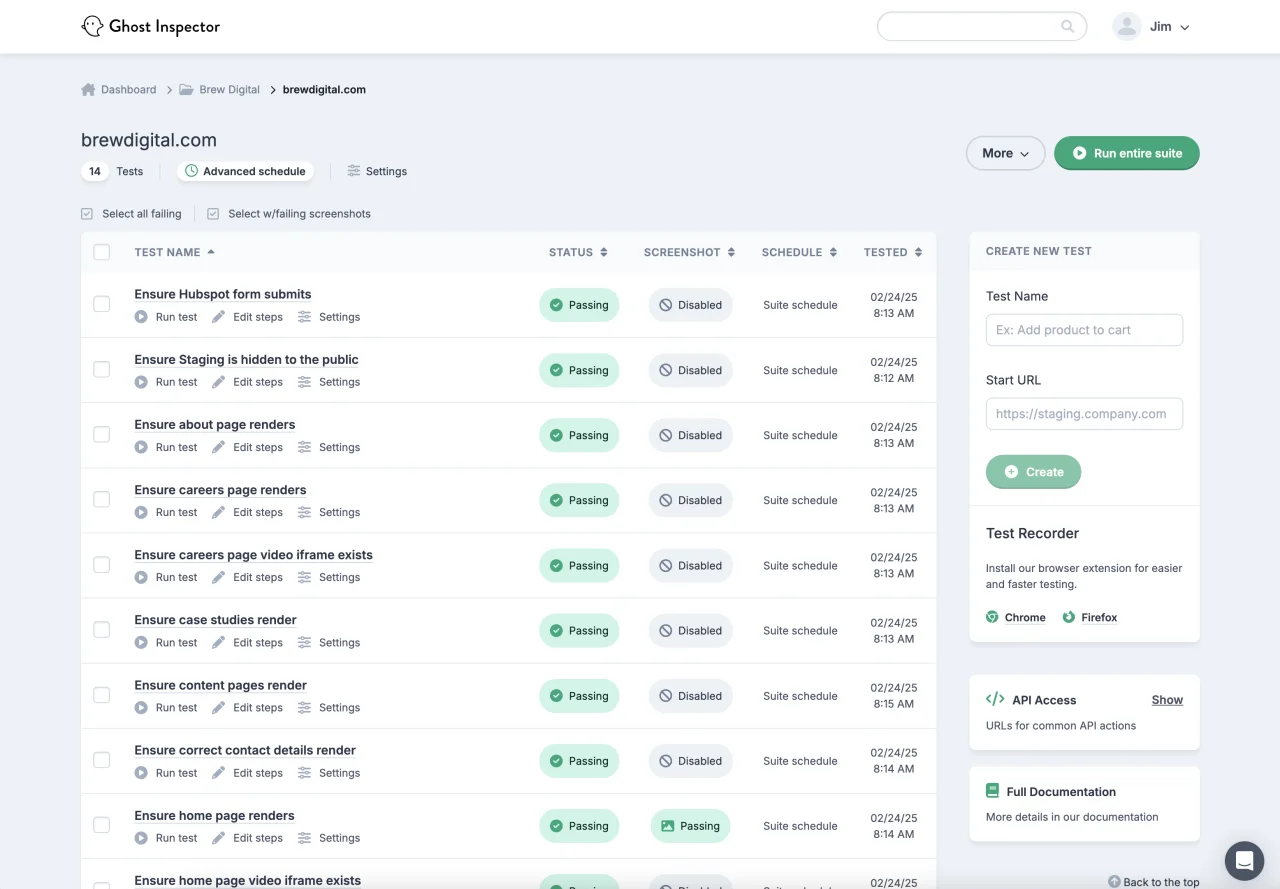Image resolution: width=1280 pixels, height=889 pixels.
Task: Check the Select all failing checkbox
Action: [87, 214]
